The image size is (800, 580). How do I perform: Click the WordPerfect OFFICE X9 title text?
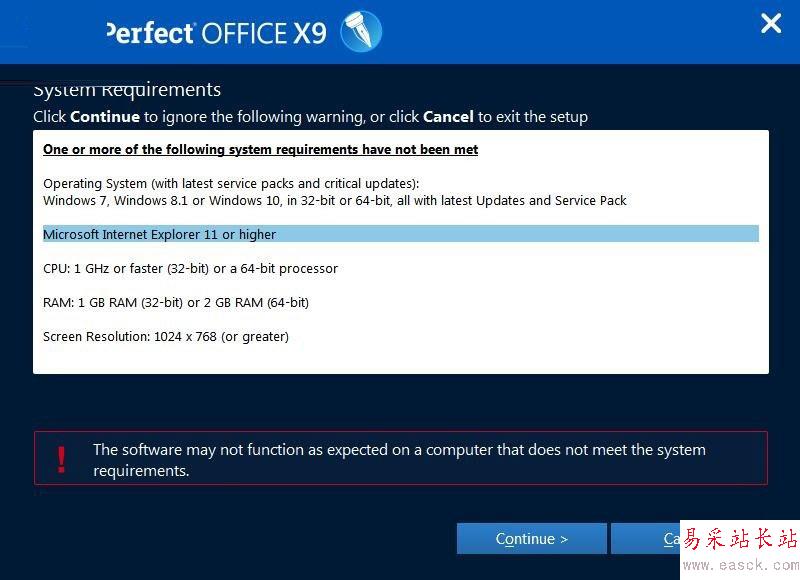click(x=216, y=33)
